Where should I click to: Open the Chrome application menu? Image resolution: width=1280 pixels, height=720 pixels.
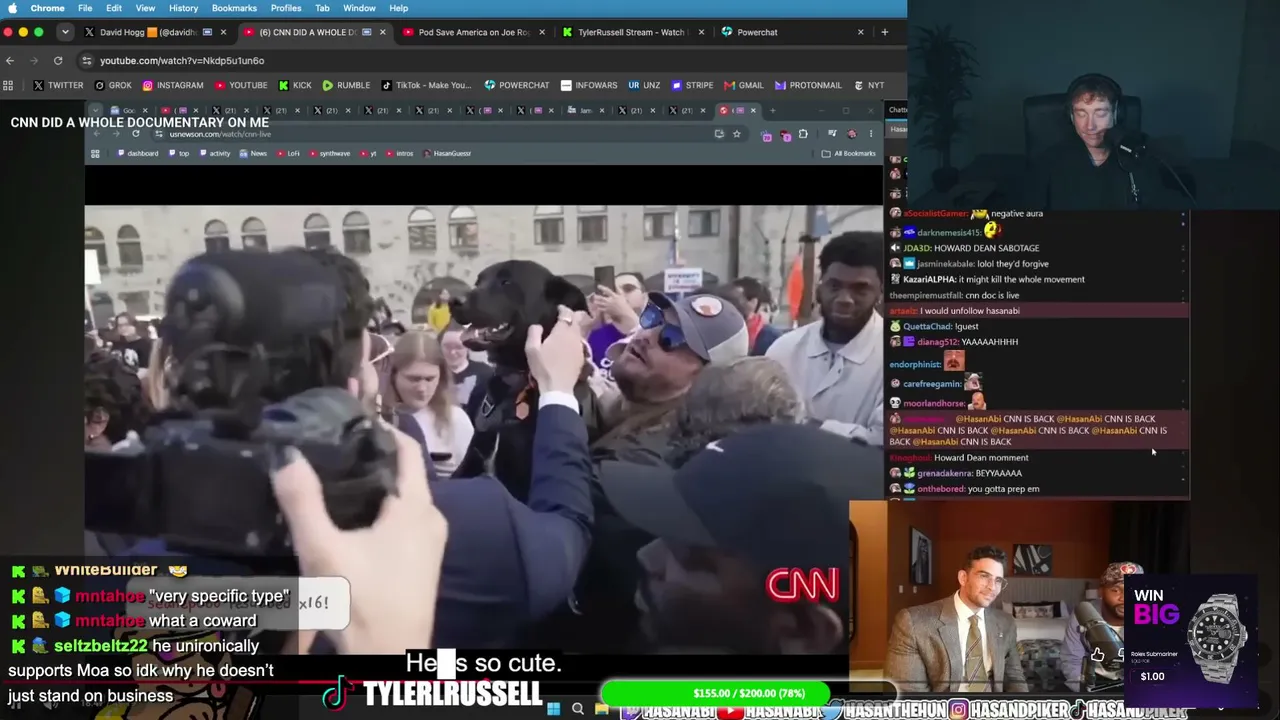[x=48, y=8]
